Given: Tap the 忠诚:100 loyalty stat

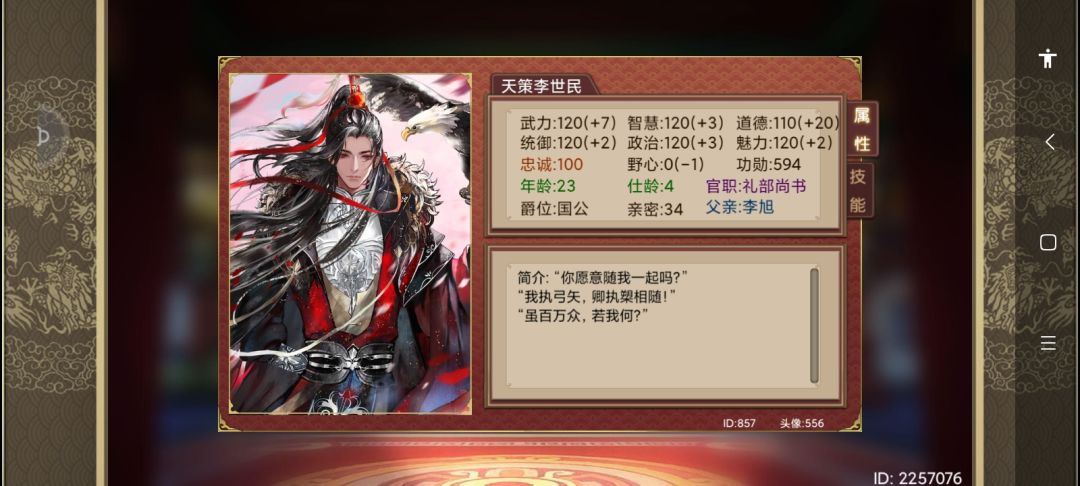Looking at the screenshot, I should (x=551, y=165).
